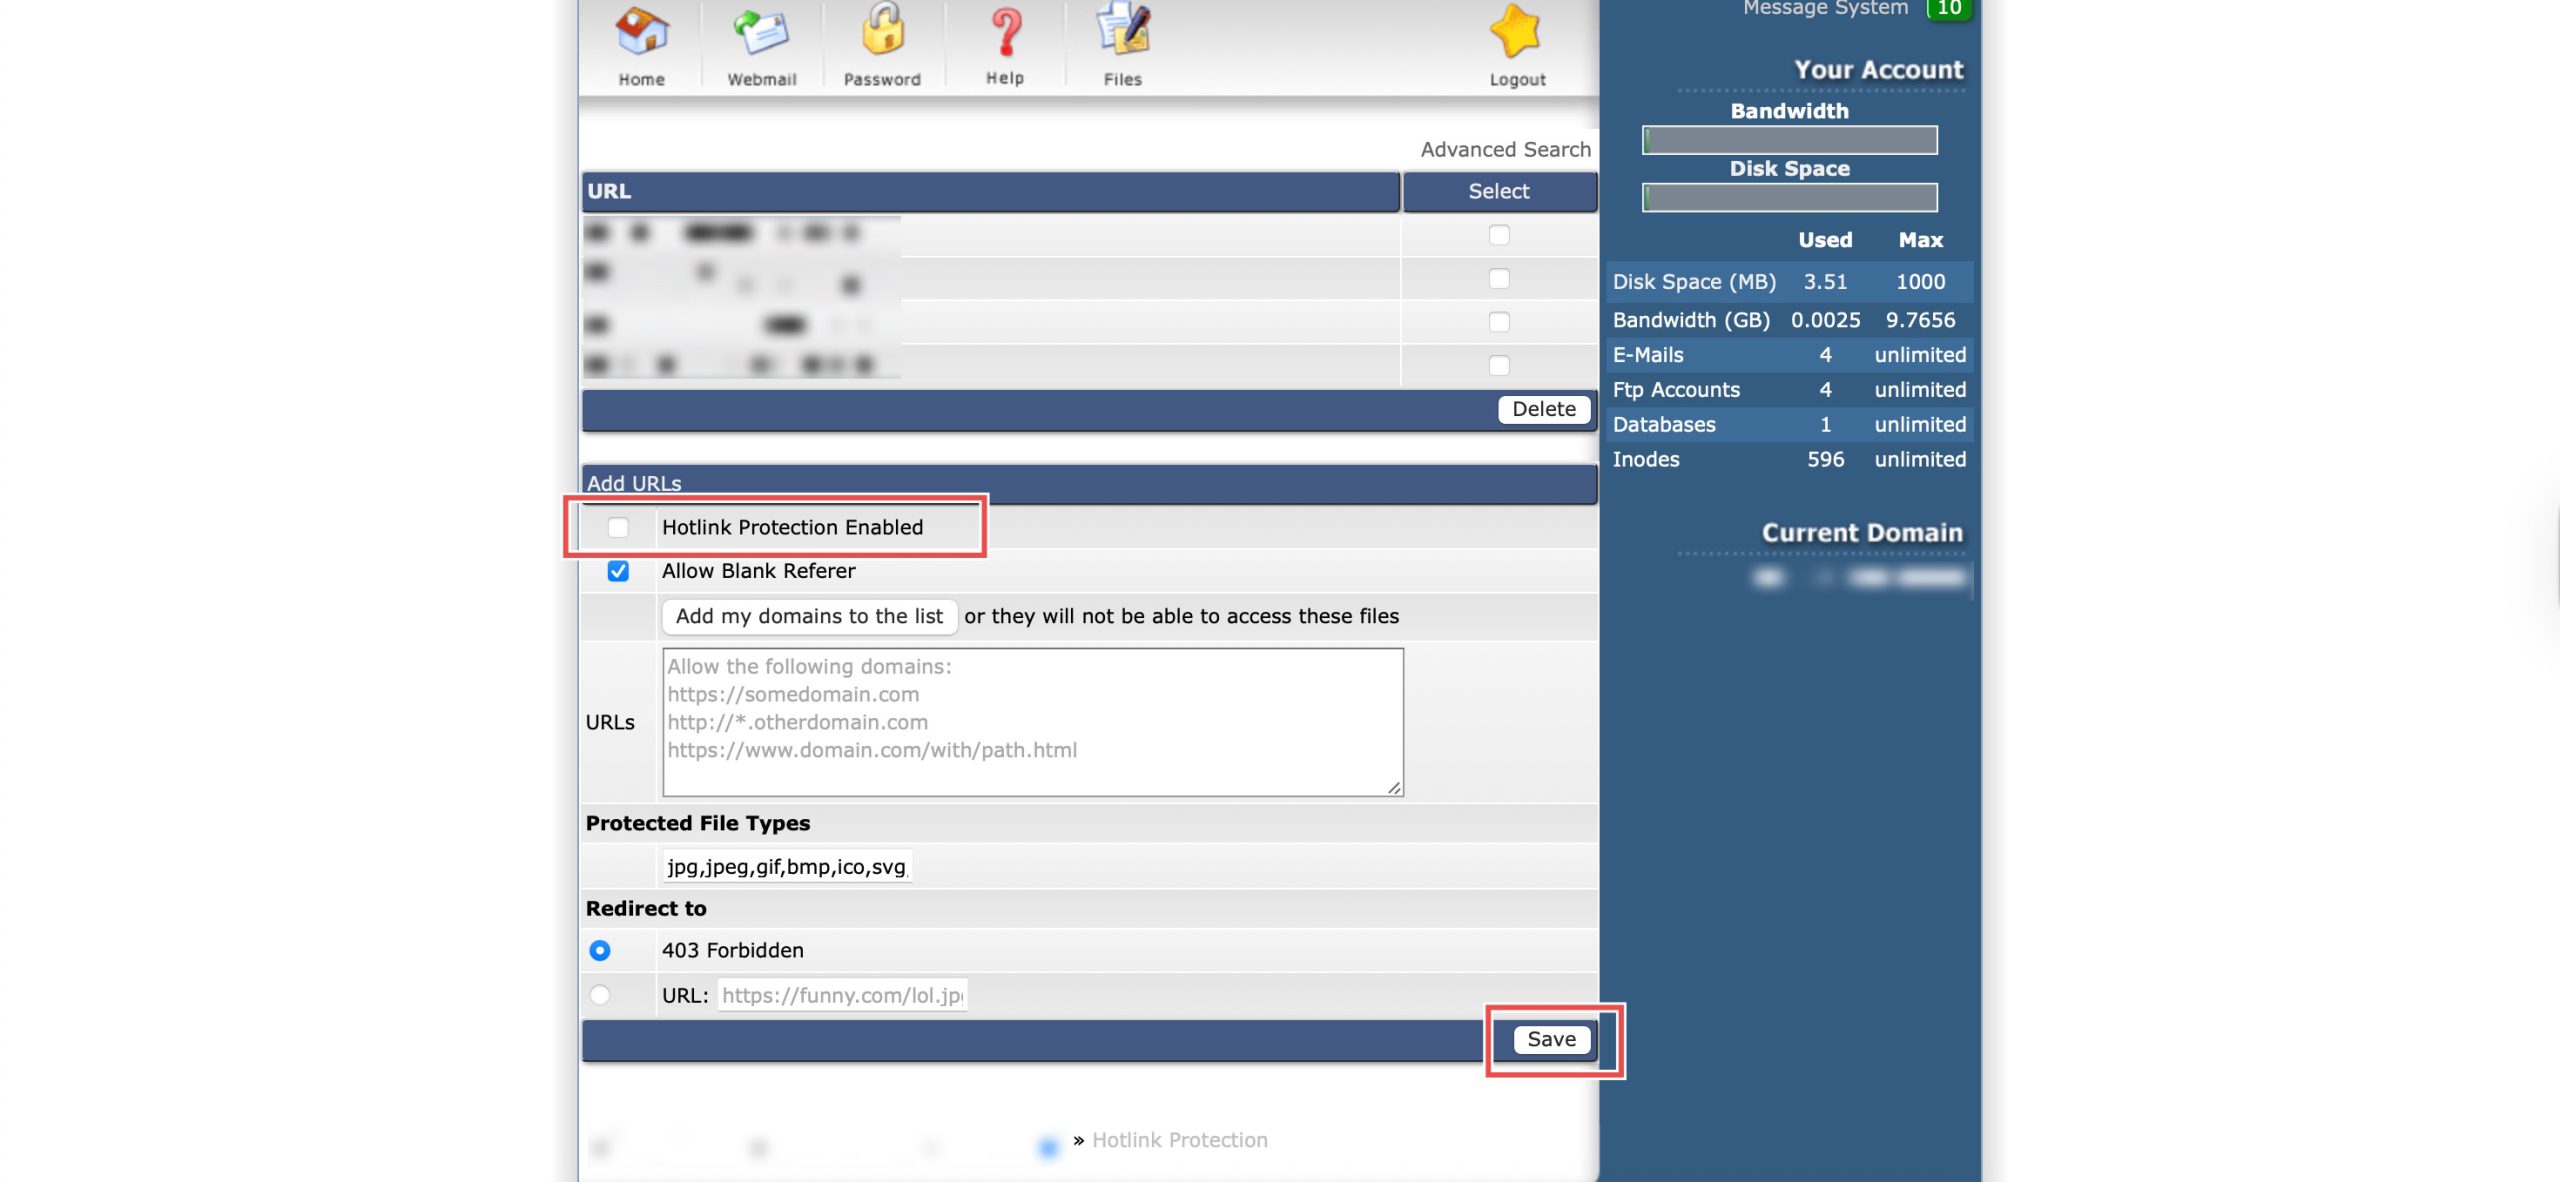Select the 403 Forbidden radio option
This screenshot has height=1182, width=2560.
click(x=600, y=950)
